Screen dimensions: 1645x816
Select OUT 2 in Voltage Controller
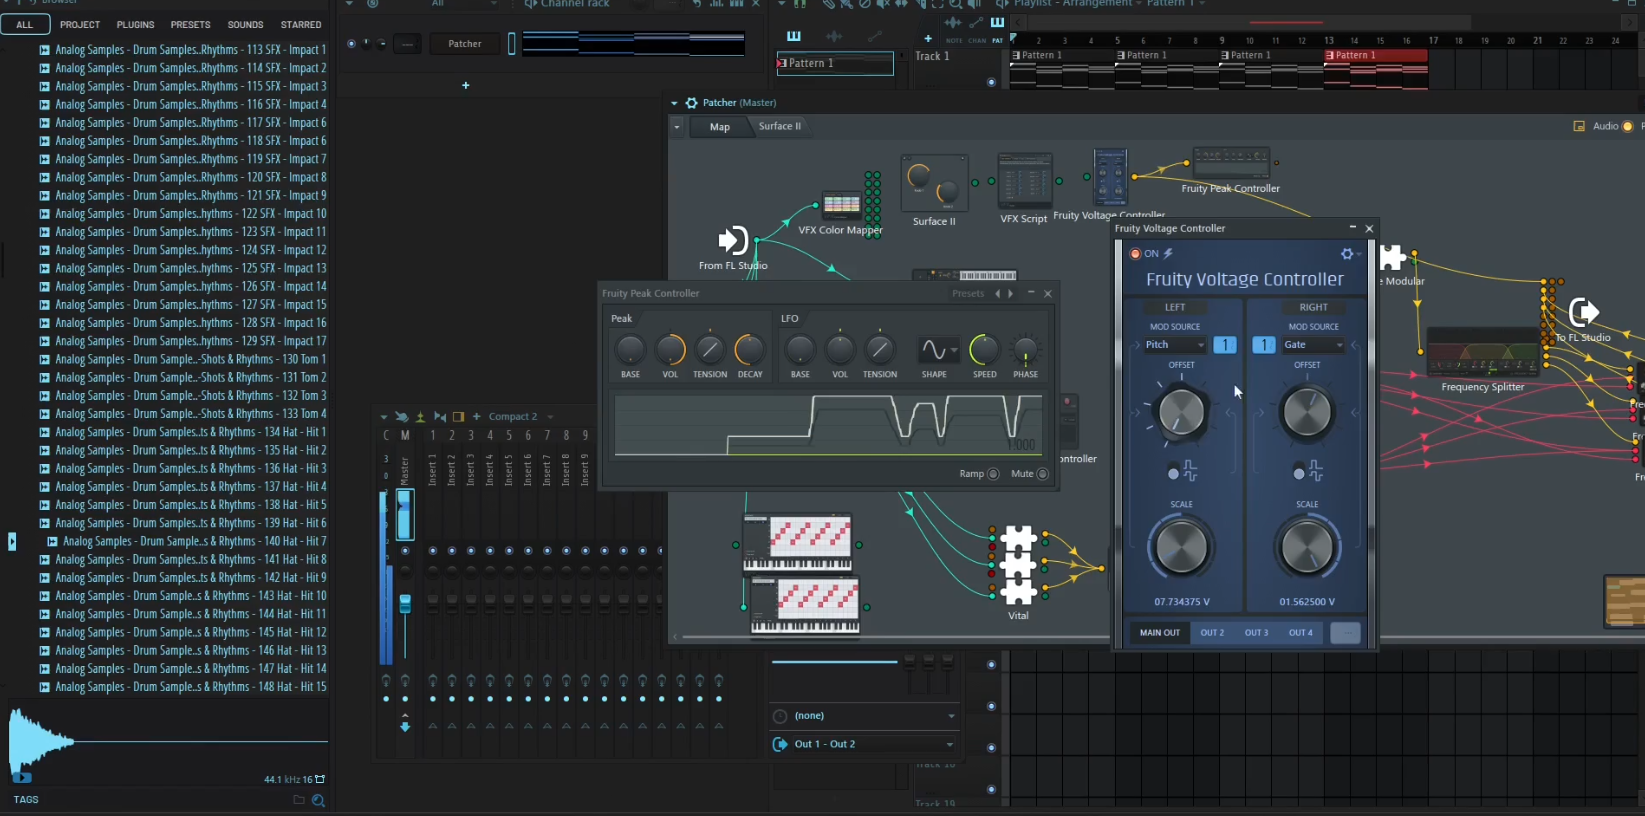pos(1212,633)
